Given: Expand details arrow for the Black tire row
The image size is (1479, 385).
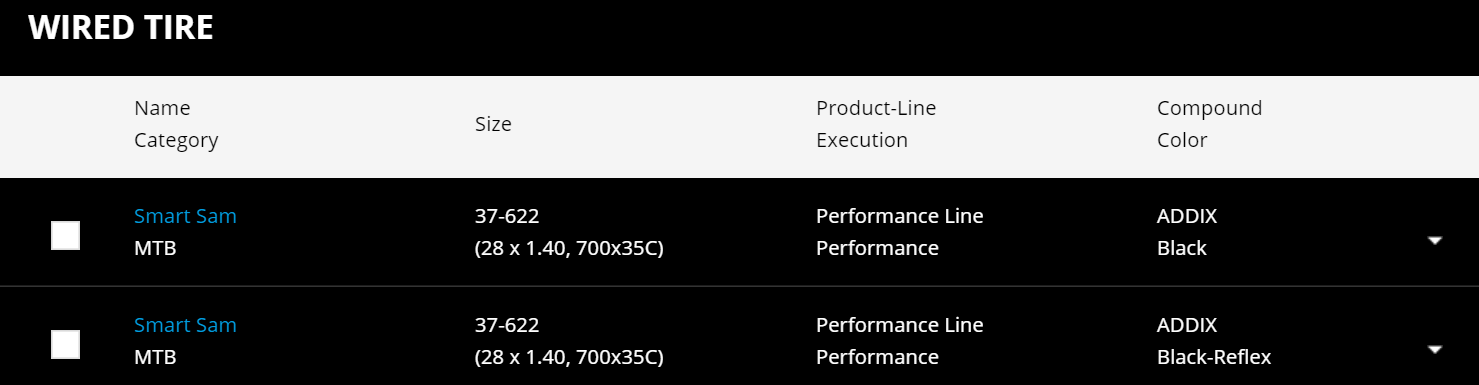Looking at the screenshot, I should [1435, 240].
